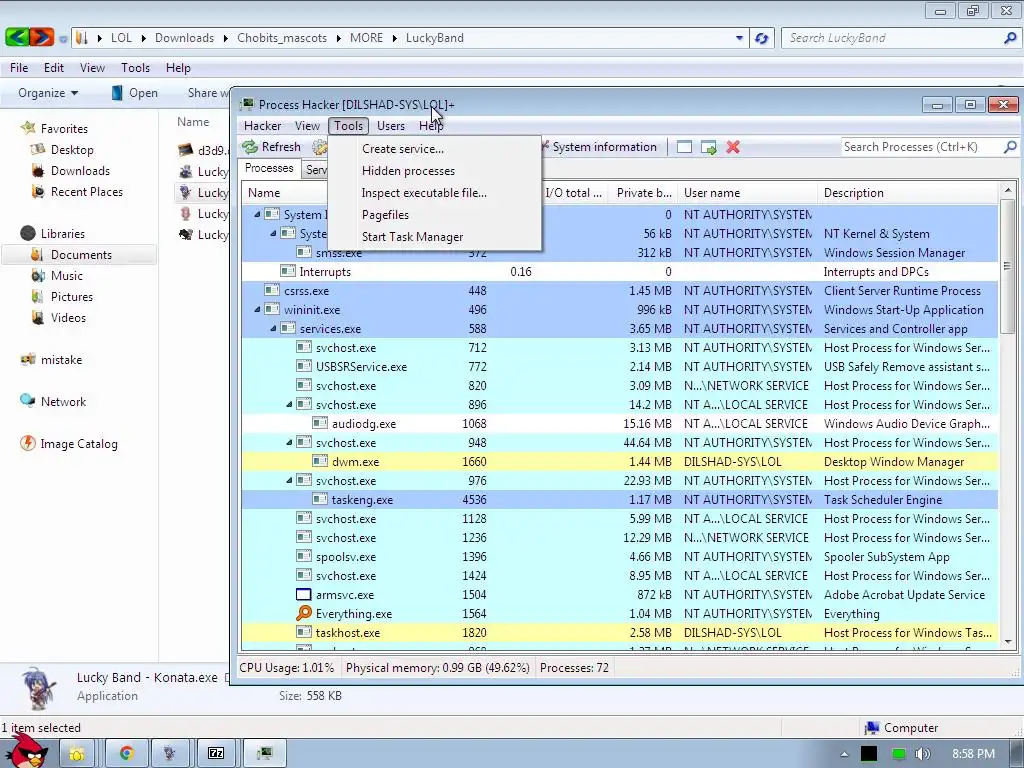This screenshot has height=768, width=1024.
Task: Select the spoolsv.exe process row
Action: pos(619,556)
